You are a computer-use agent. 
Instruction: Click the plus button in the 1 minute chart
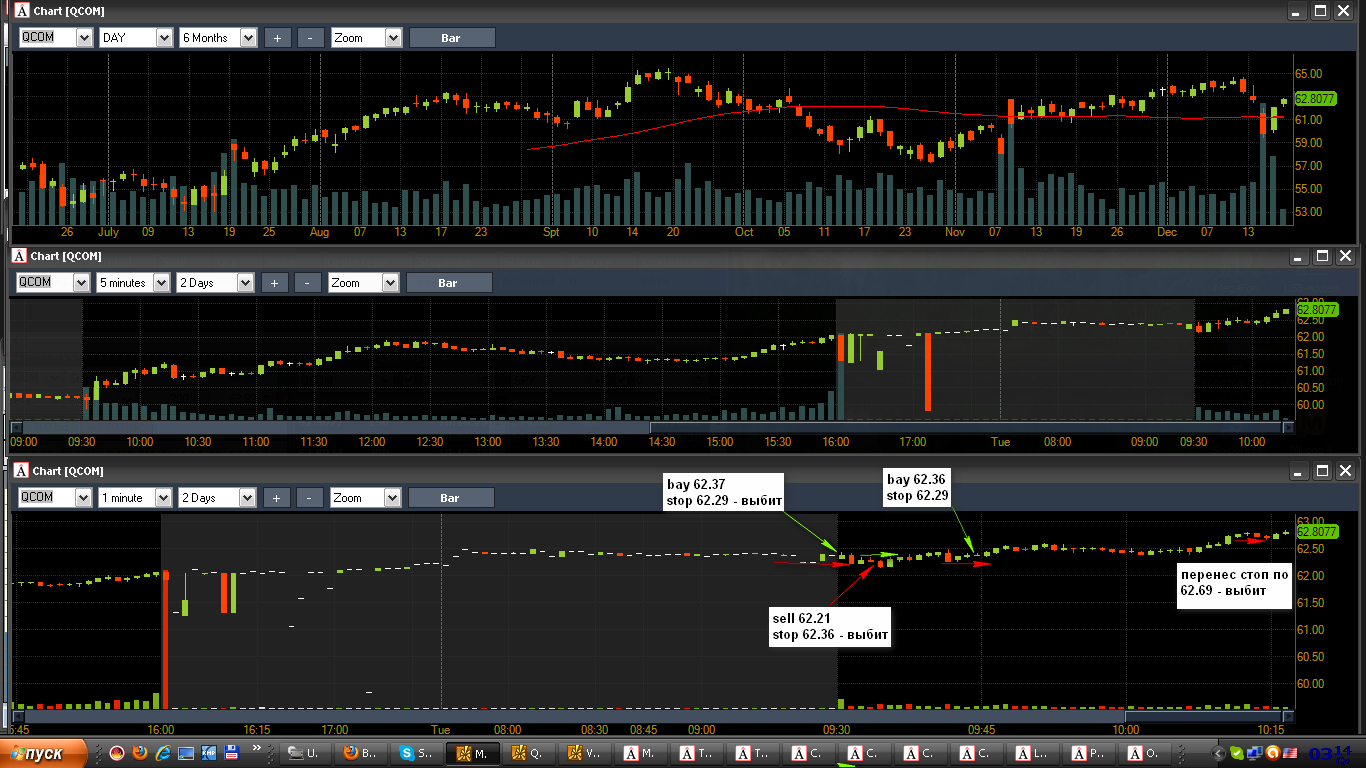[x=276, y=498]
